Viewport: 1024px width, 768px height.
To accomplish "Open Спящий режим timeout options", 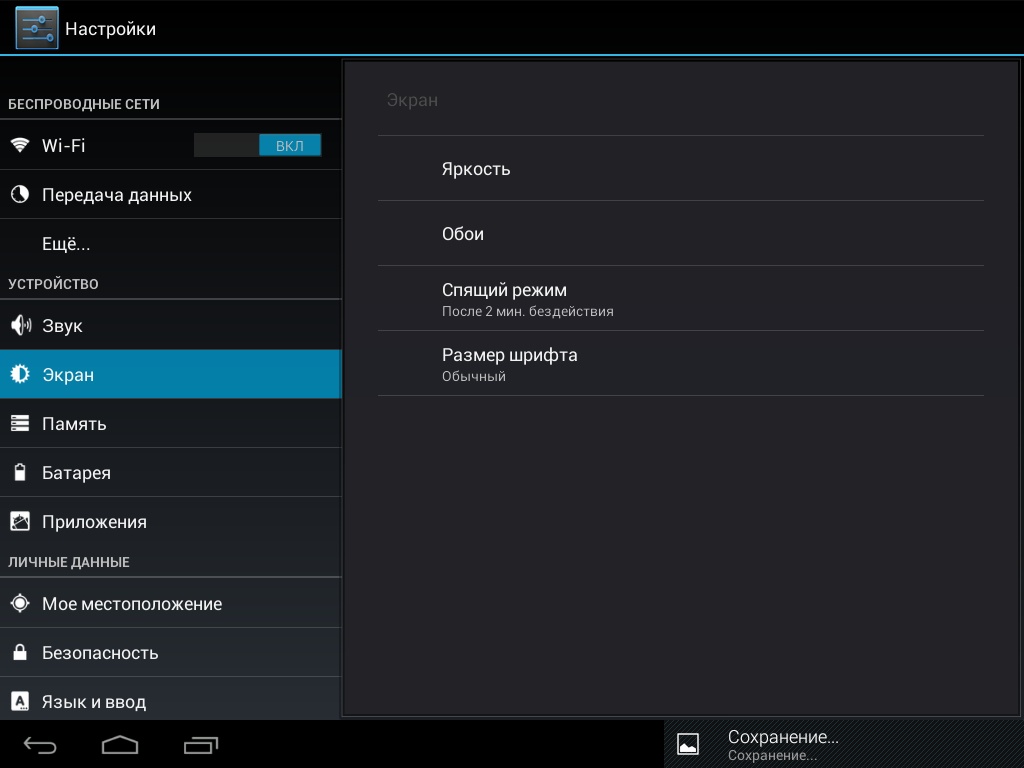I will pos(680,298).
